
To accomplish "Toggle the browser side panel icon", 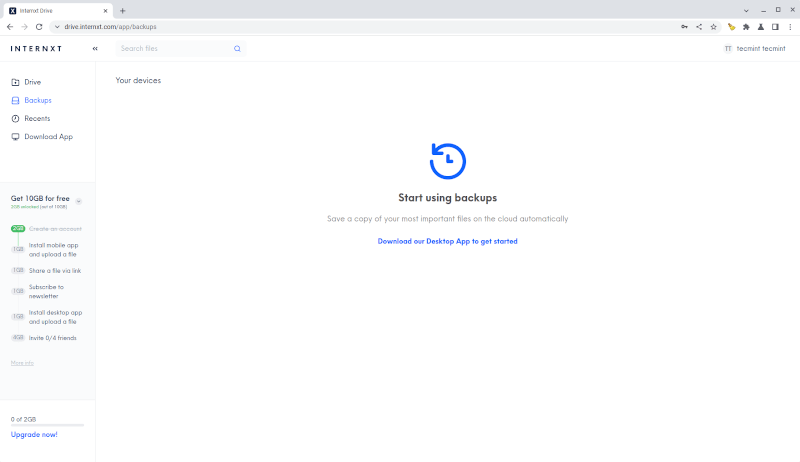I will [775, 27].
